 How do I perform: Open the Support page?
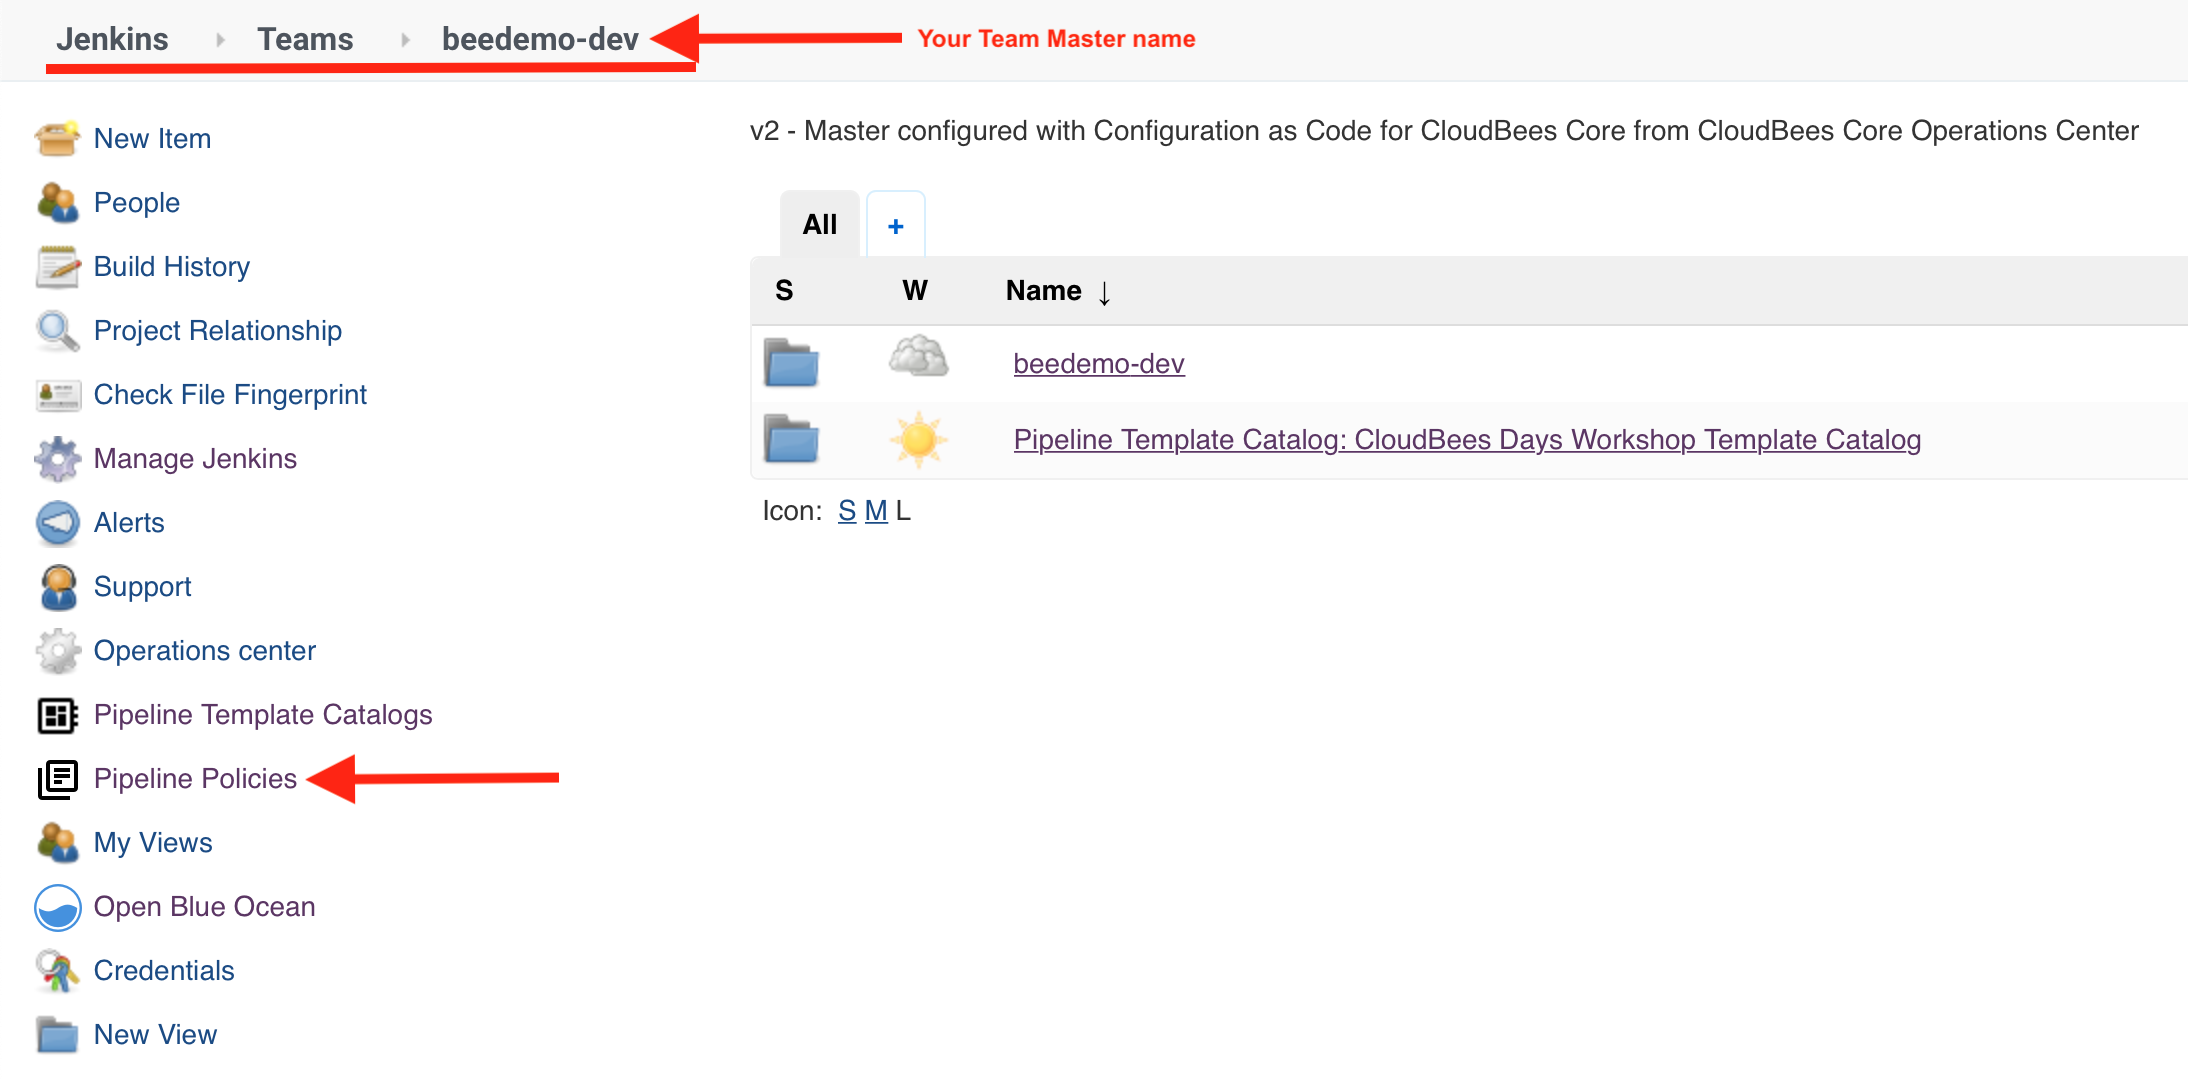(142, 587)
